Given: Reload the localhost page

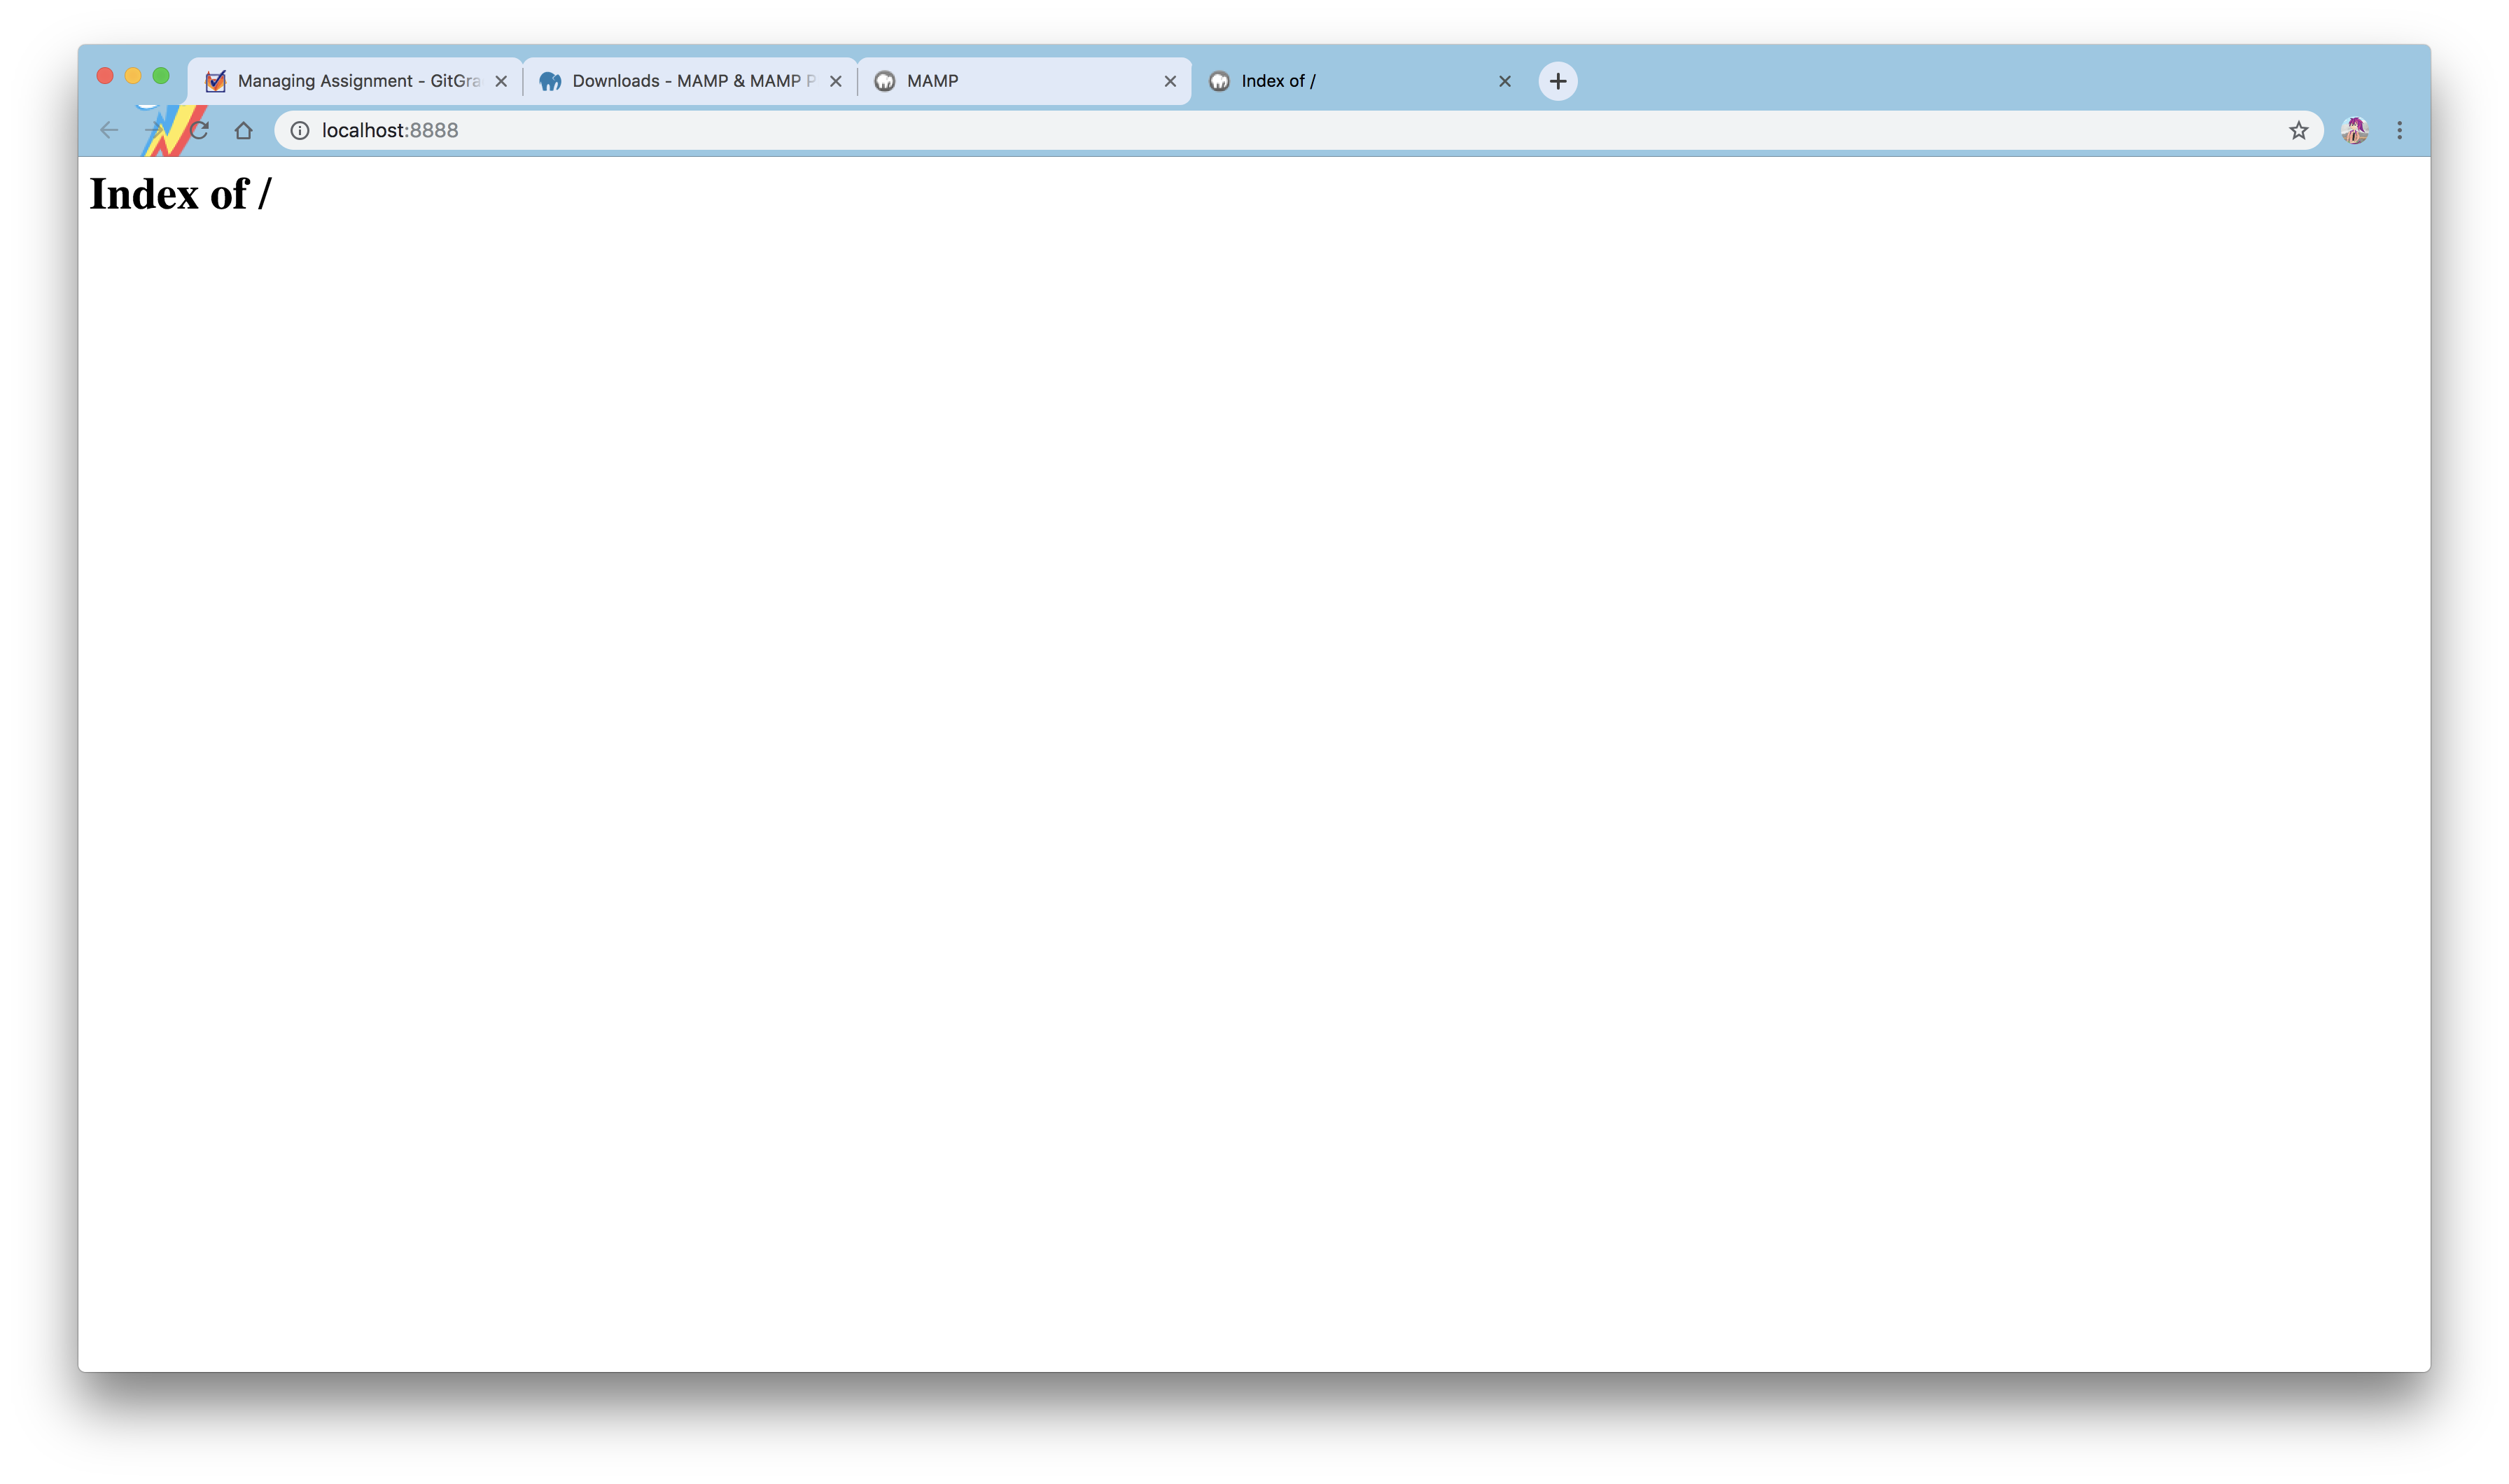Looking at the screenshot, I should (x=200, y=130).
